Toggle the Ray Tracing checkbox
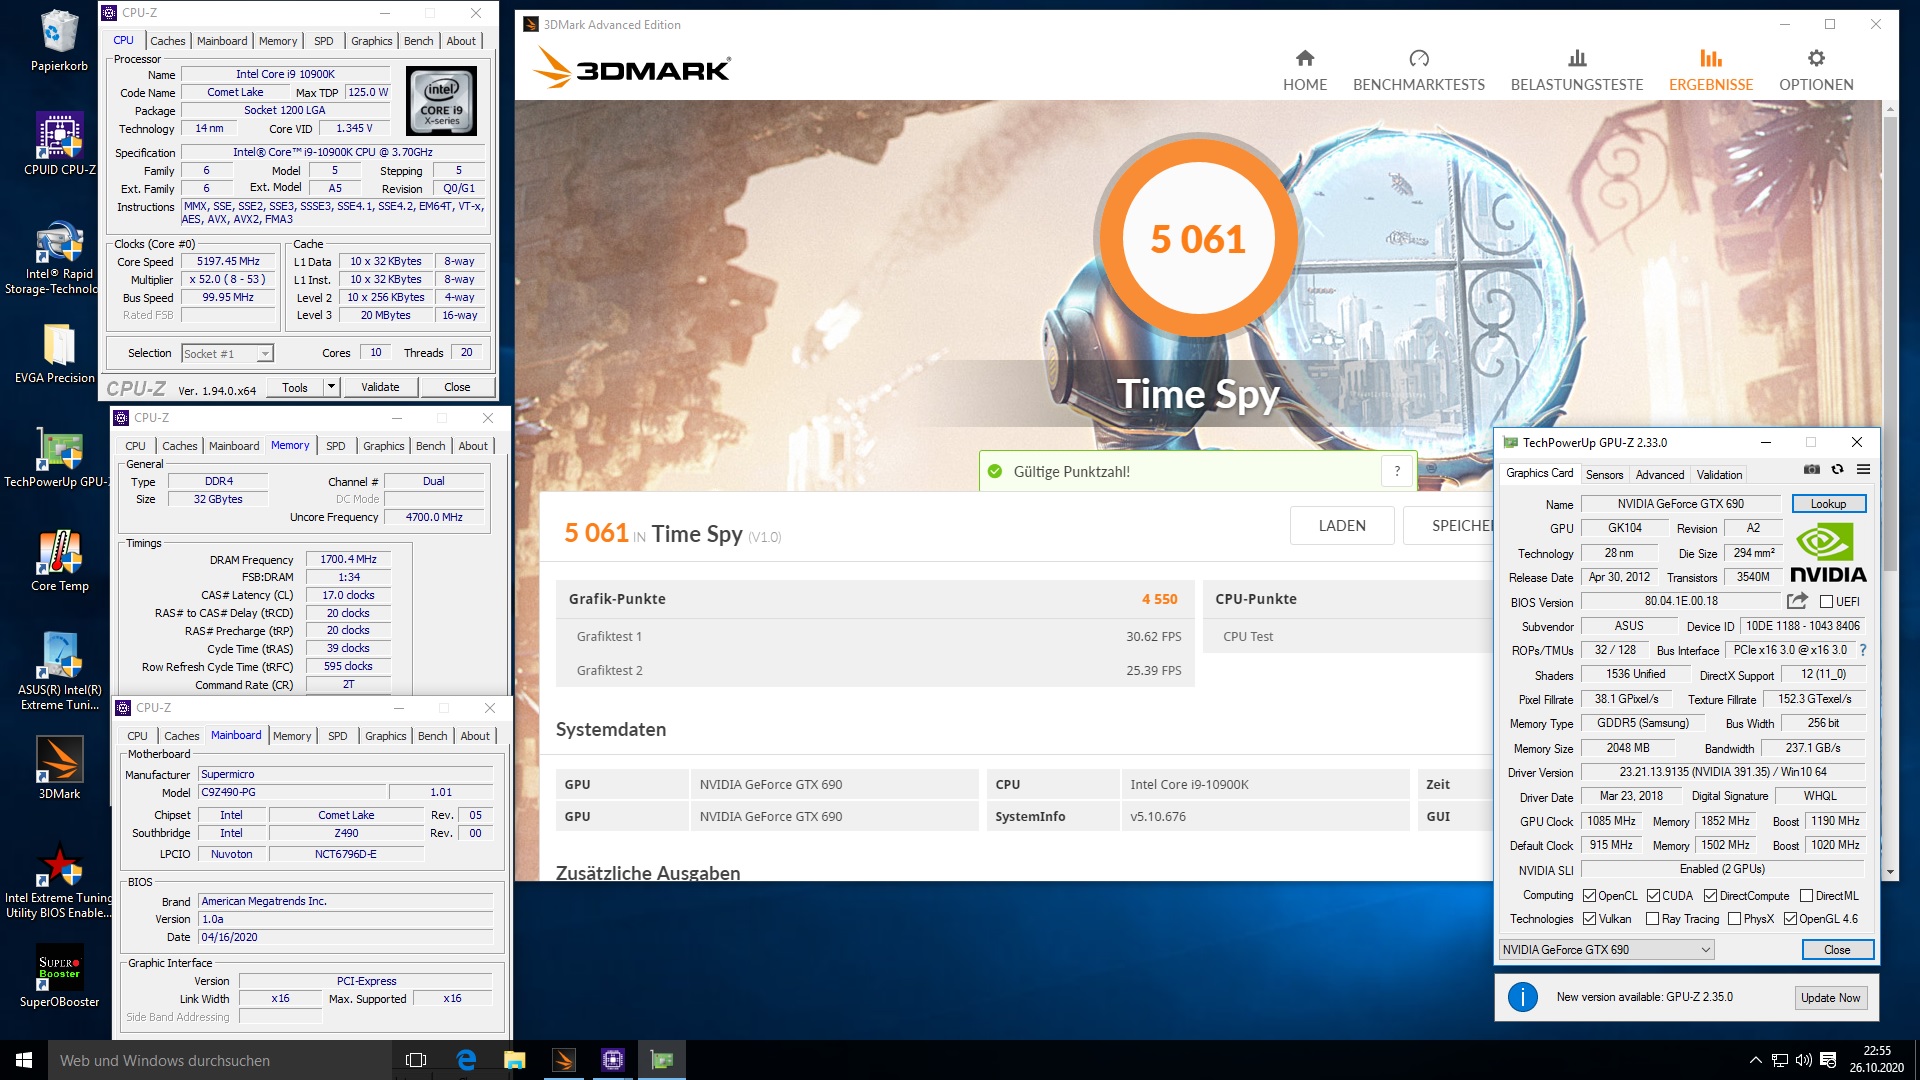Screen dimensions: 1920x1080 point(1653,919)
